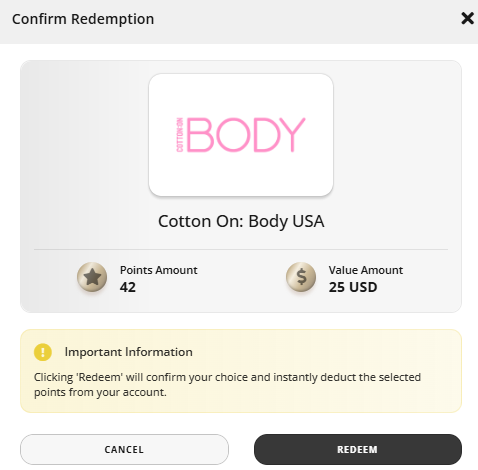Click the Cotton On: Body USA title
The width and height of the screenshot is (478, 470).
[x=241, y=221]
